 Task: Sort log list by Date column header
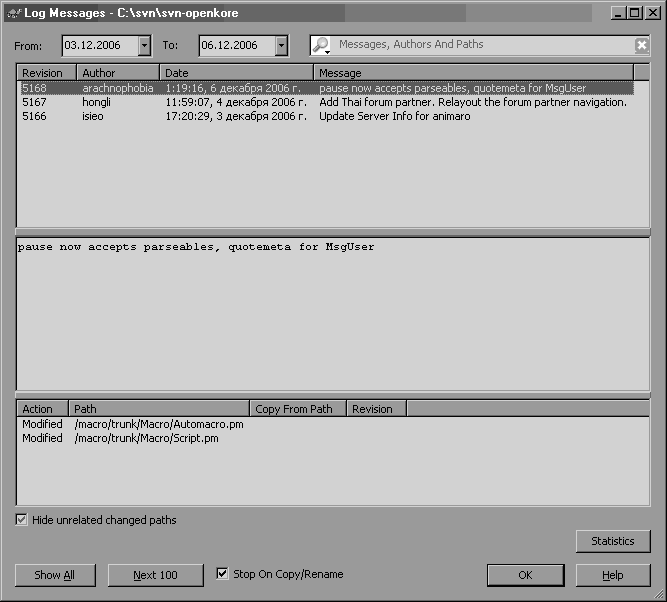[x=237, y=73]
